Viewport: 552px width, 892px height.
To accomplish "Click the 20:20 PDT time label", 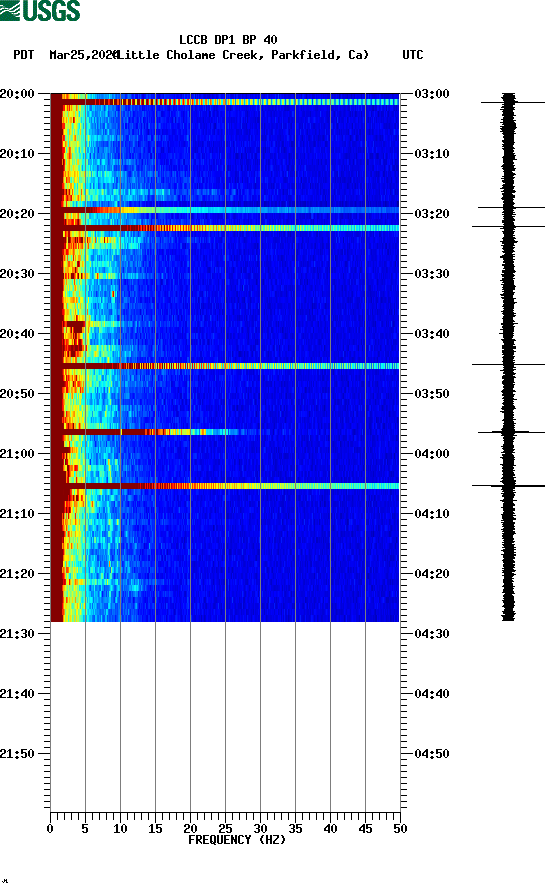I will [18, 214].
